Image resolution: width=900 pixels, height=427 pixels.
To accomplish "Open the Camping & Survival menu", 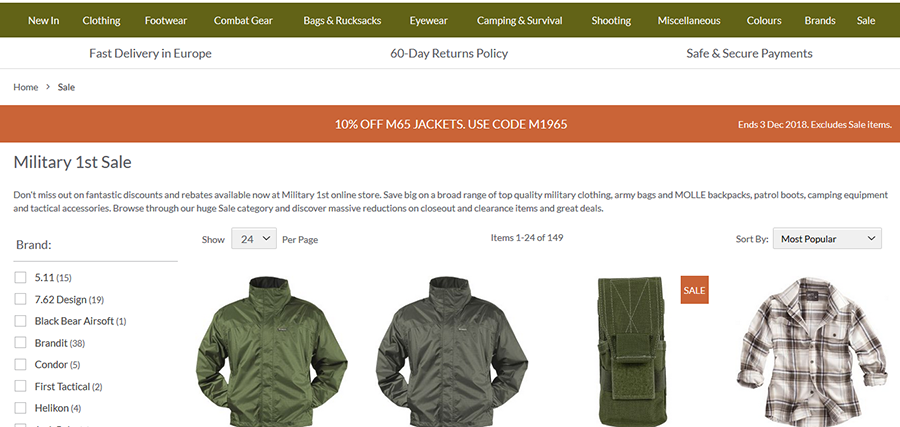I will (x=519, y=21).
